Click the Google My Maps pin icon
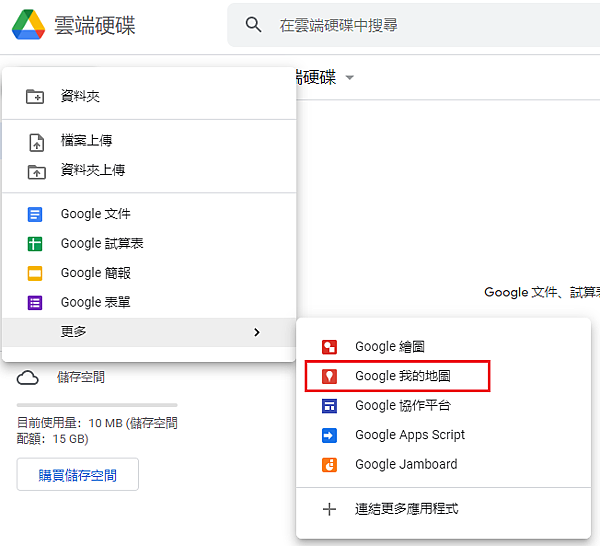Viewport: 600px width, 546px height. point(329,376)
